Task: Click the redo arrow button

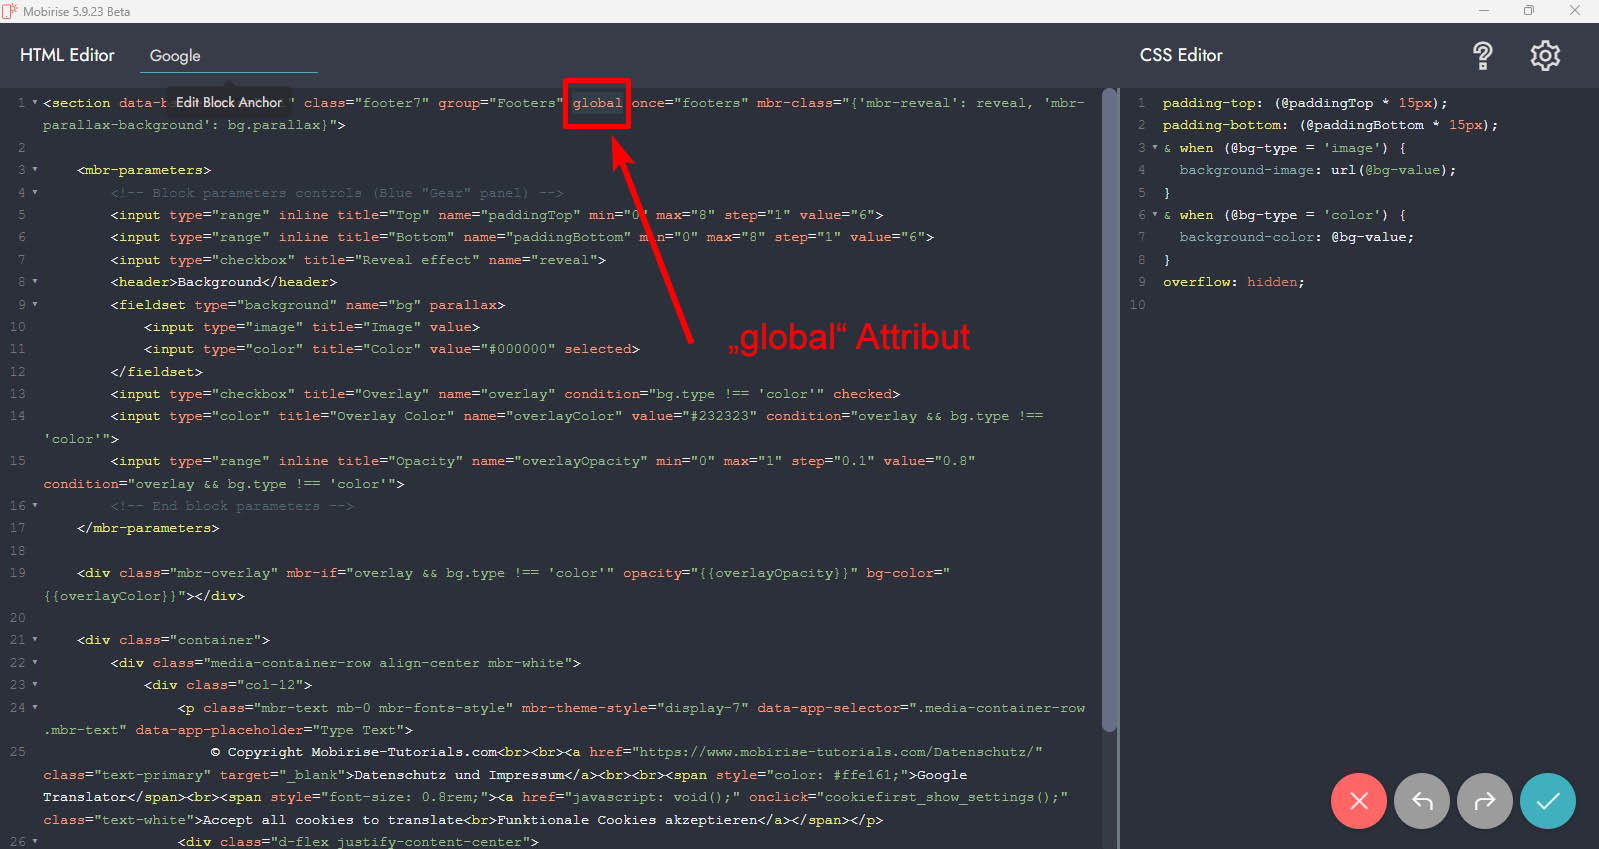Action: pyautogui.click(x=1484, y=801)
